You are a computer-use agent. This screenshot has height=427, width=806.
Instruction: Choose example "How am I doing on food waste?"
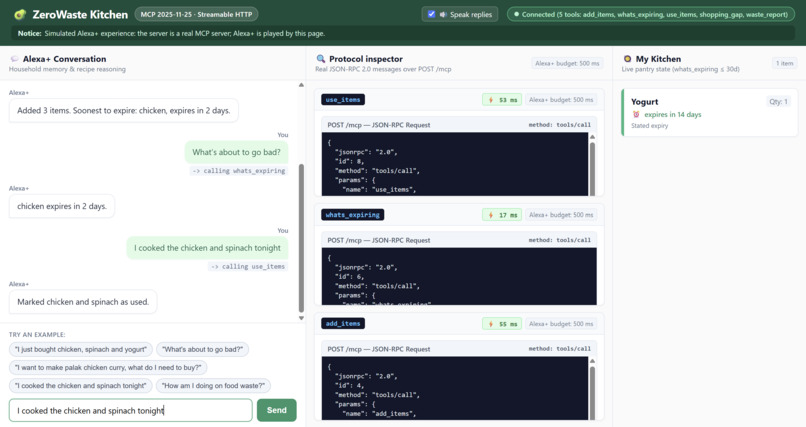213,385
